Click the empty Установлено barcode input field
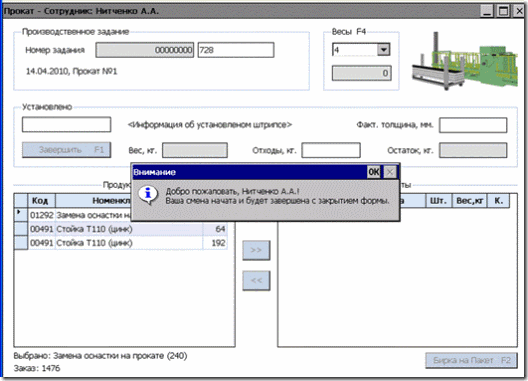Viewport: 528px width, 381px height. 66,125
